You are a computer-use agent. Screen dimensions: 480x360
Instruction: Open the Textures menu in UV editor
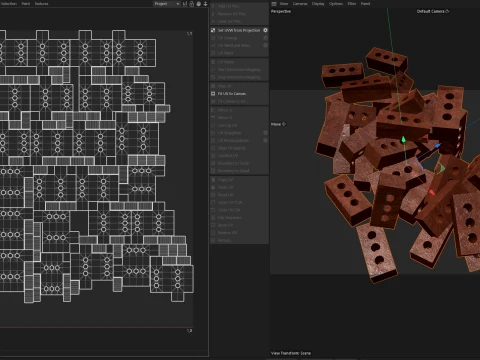click(41, 4)
